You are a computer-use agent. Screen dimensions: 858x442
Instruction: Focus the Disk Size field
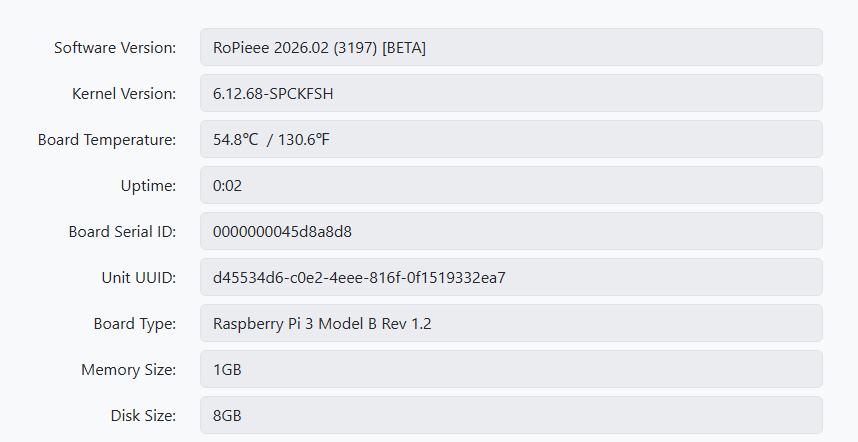(510, 415)
